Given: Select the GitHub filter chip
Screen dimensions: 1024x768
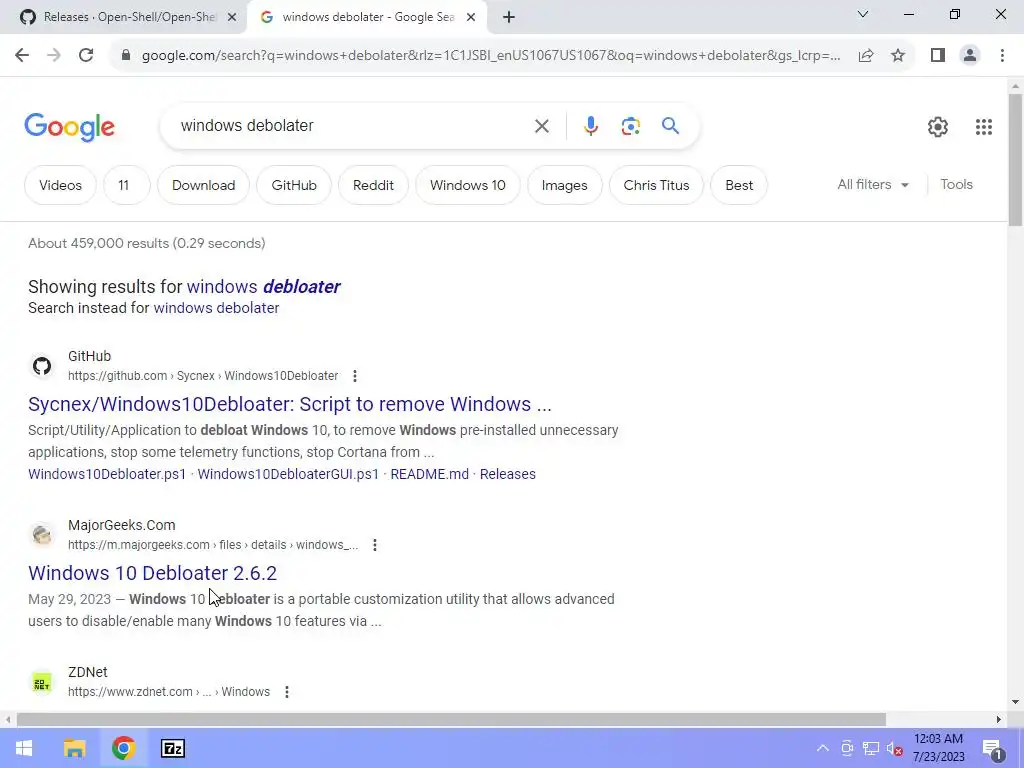Looking at the screenshot, I should pyautogui.click(x=294, y=185).
